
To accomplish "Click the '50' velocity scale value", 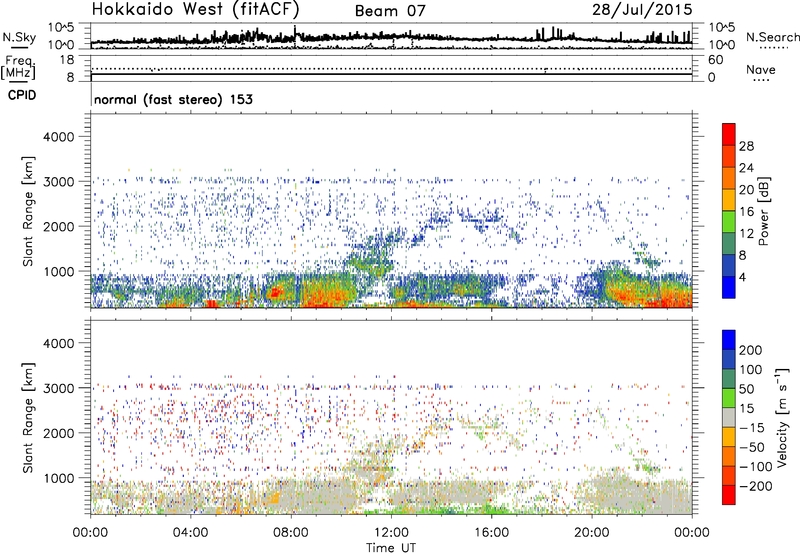I will [x=746, y=389].
